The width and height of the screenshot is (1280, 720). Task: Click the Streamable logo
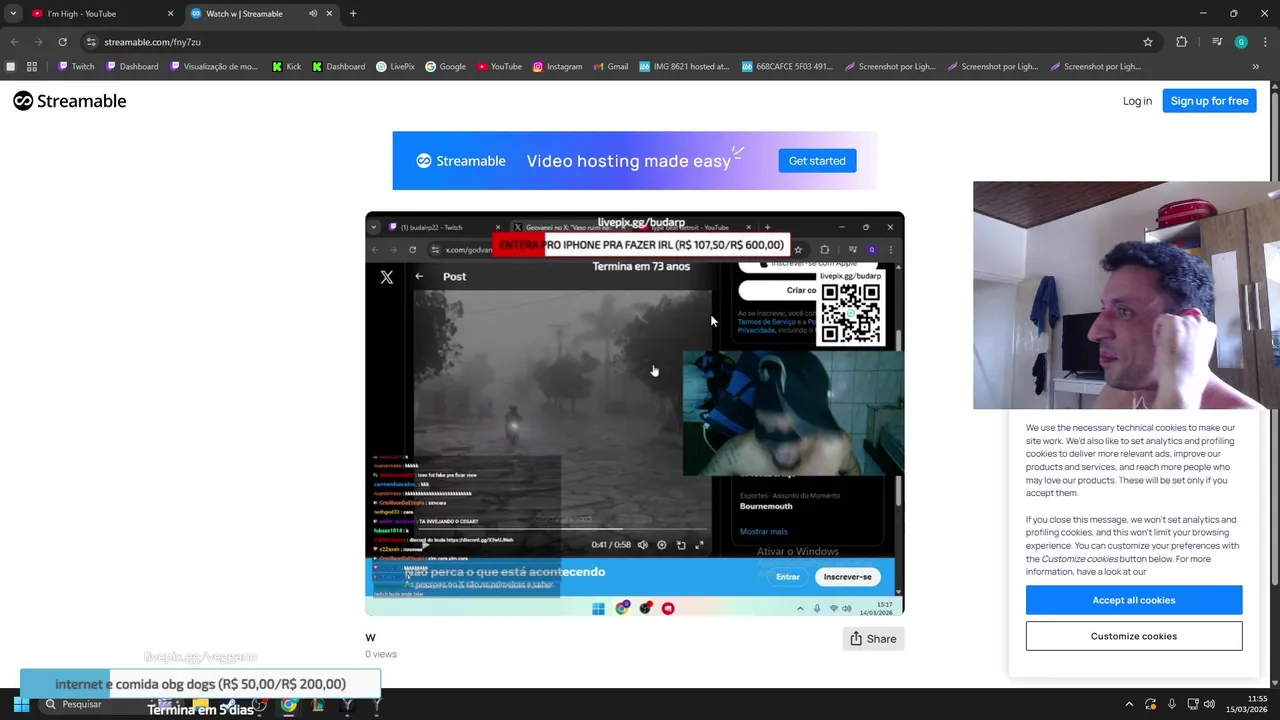[x=70, y=101]
